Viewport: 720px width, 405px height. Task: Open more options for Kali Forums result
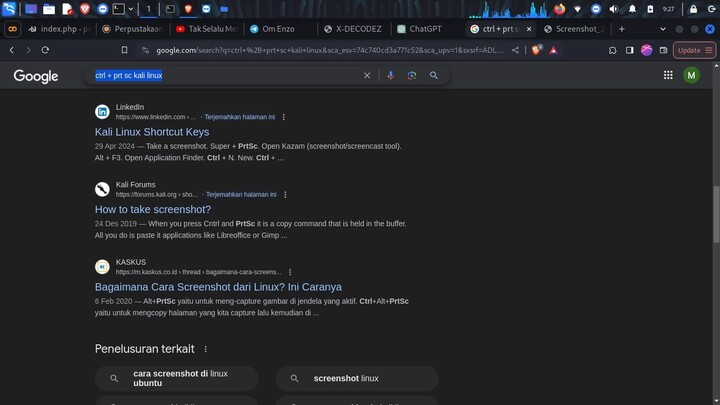[285, 195]
